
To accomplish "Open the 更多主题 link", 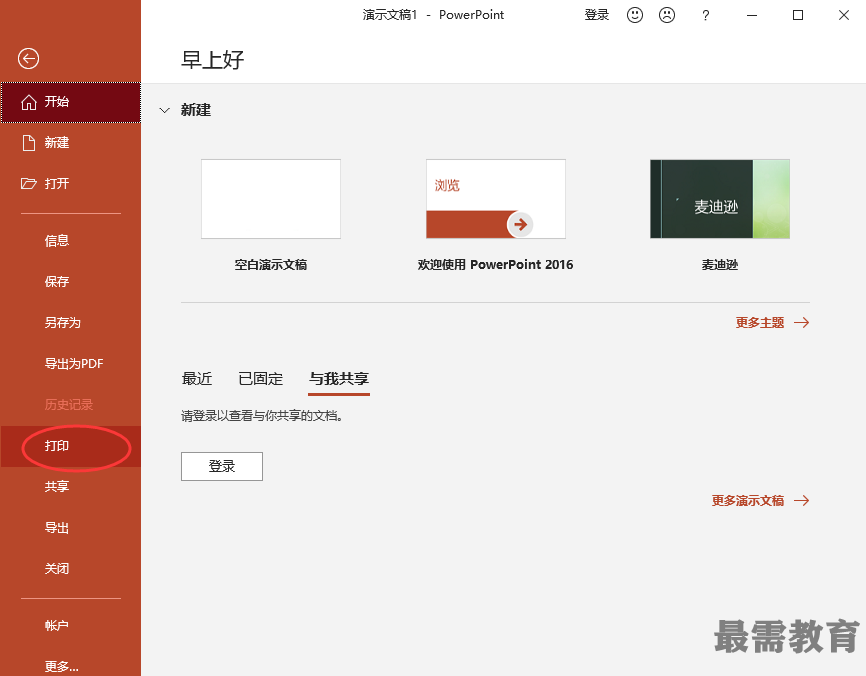I will tap(759, 323).
